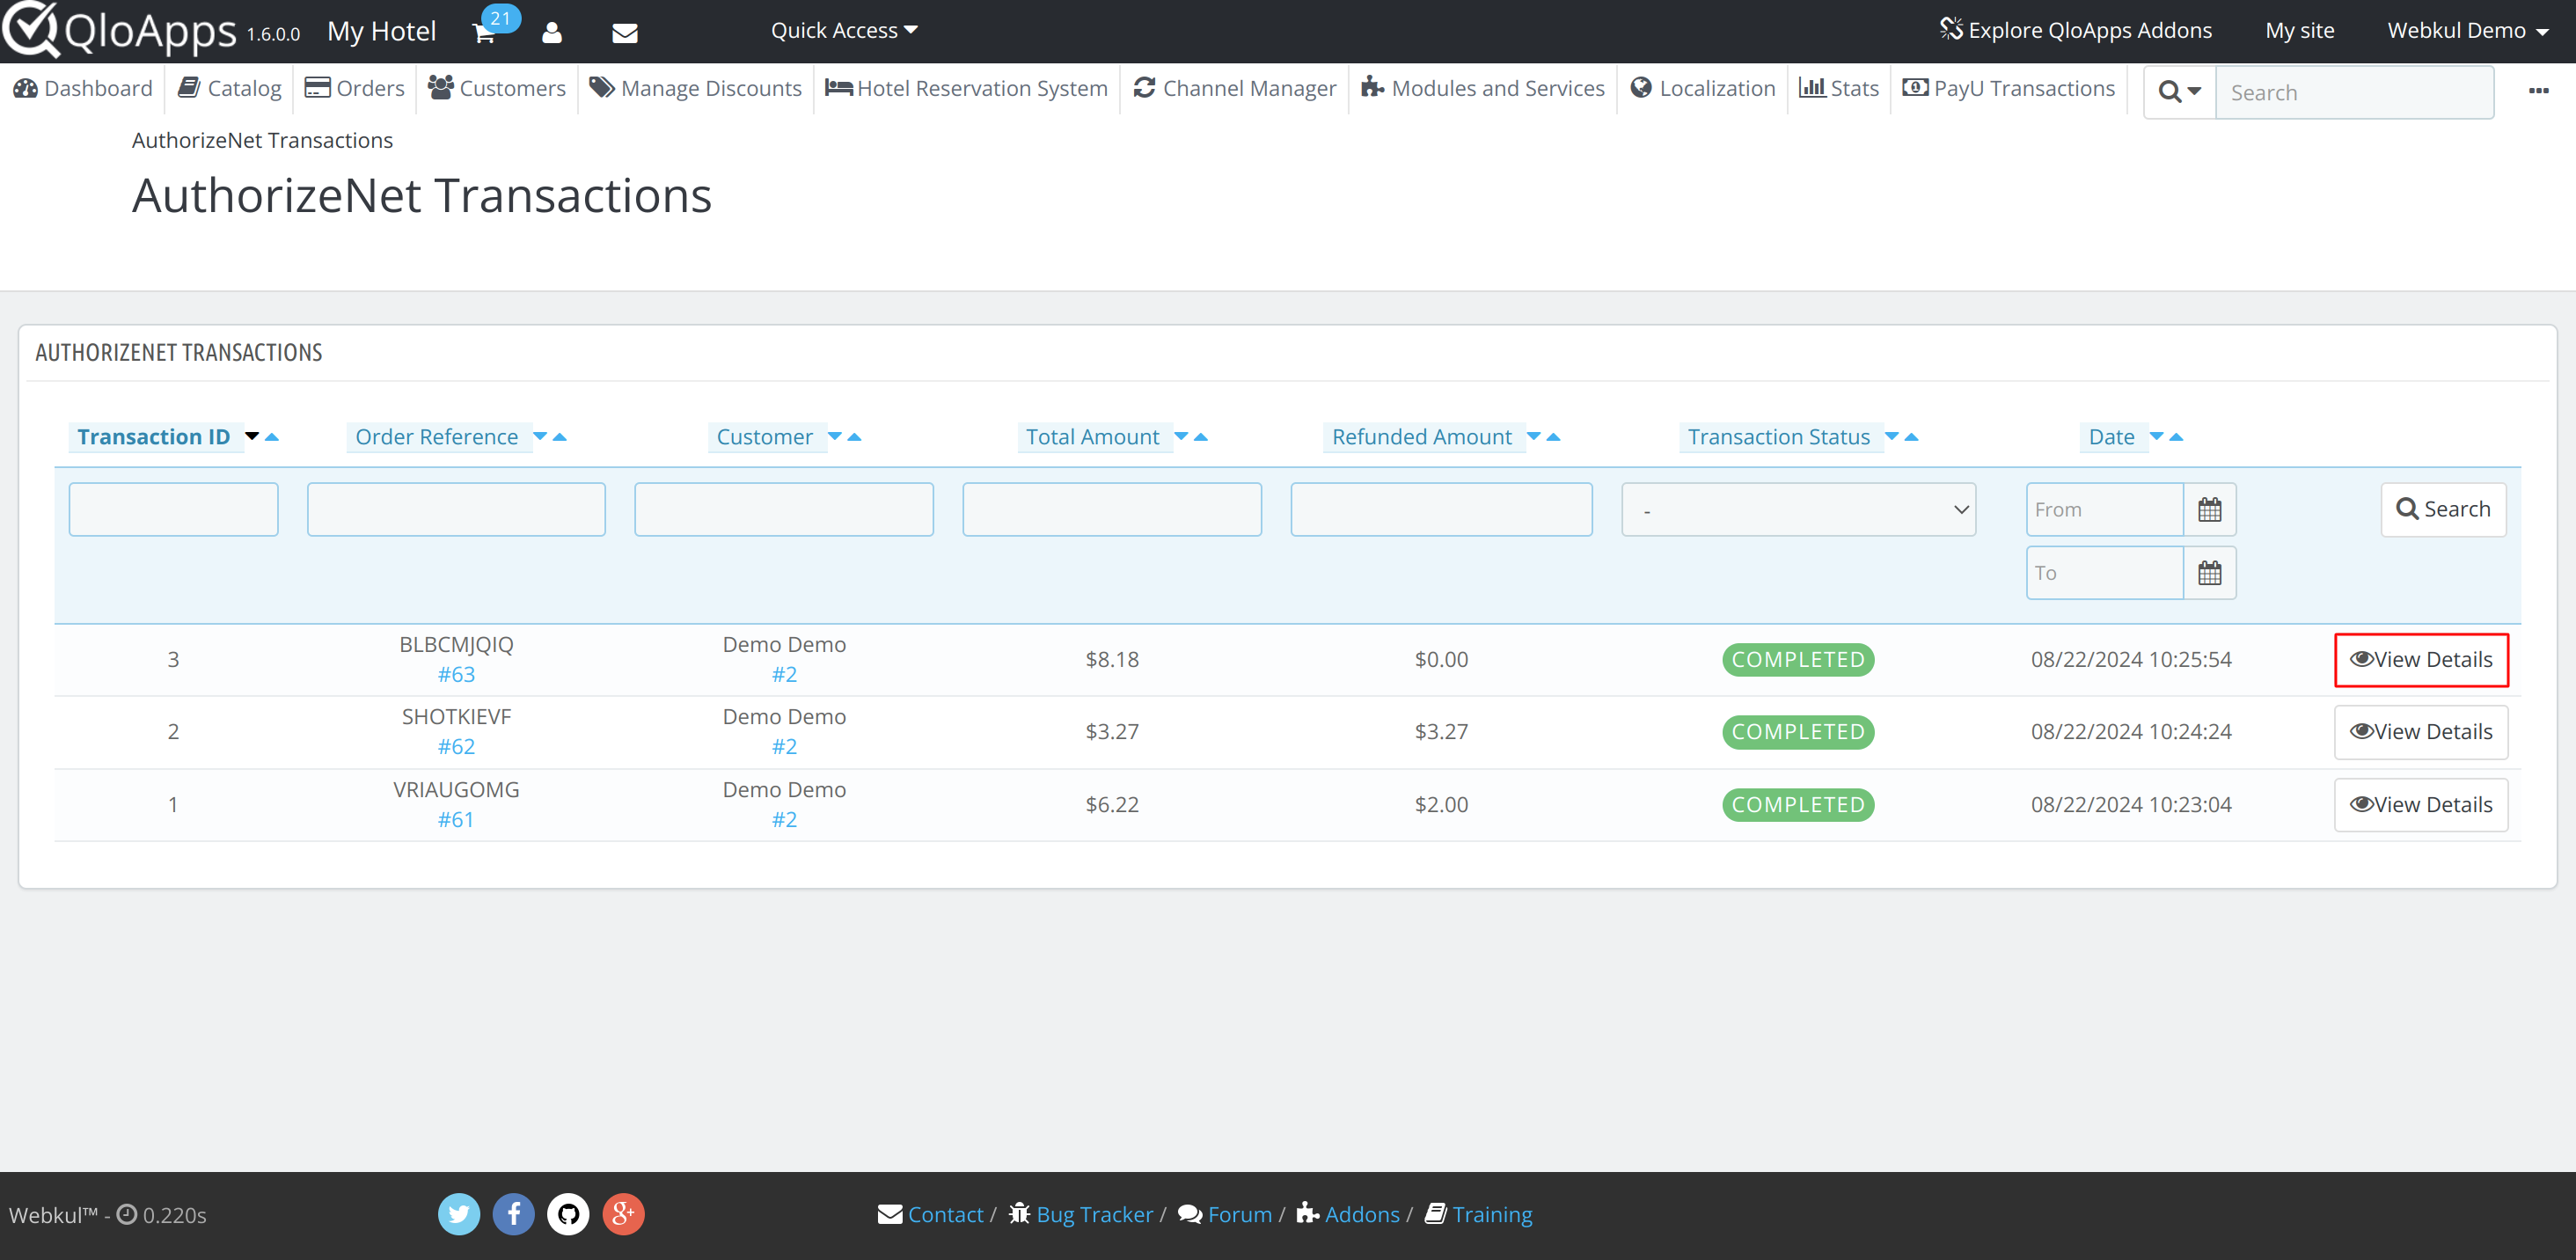The height and width of the screenshot is (1260, 2576).
Task: Click Explore QloApps Addons link
Action: 2076,31
